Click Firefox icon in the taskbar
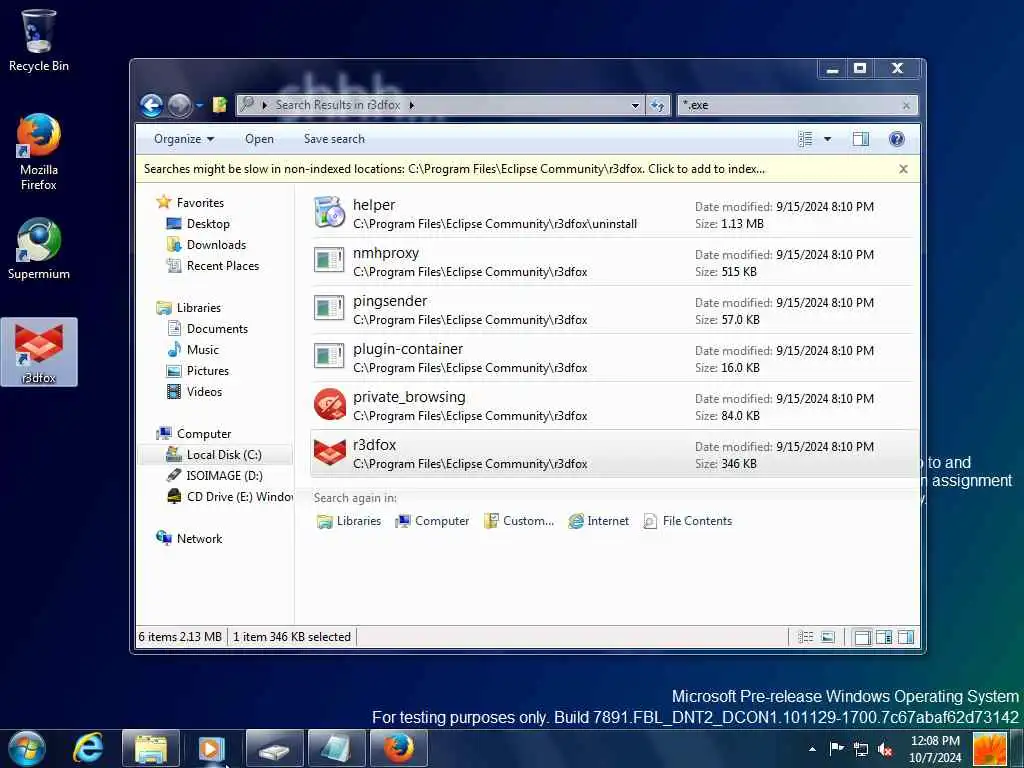Viewport: 1024px width, 768px height. 399,748
